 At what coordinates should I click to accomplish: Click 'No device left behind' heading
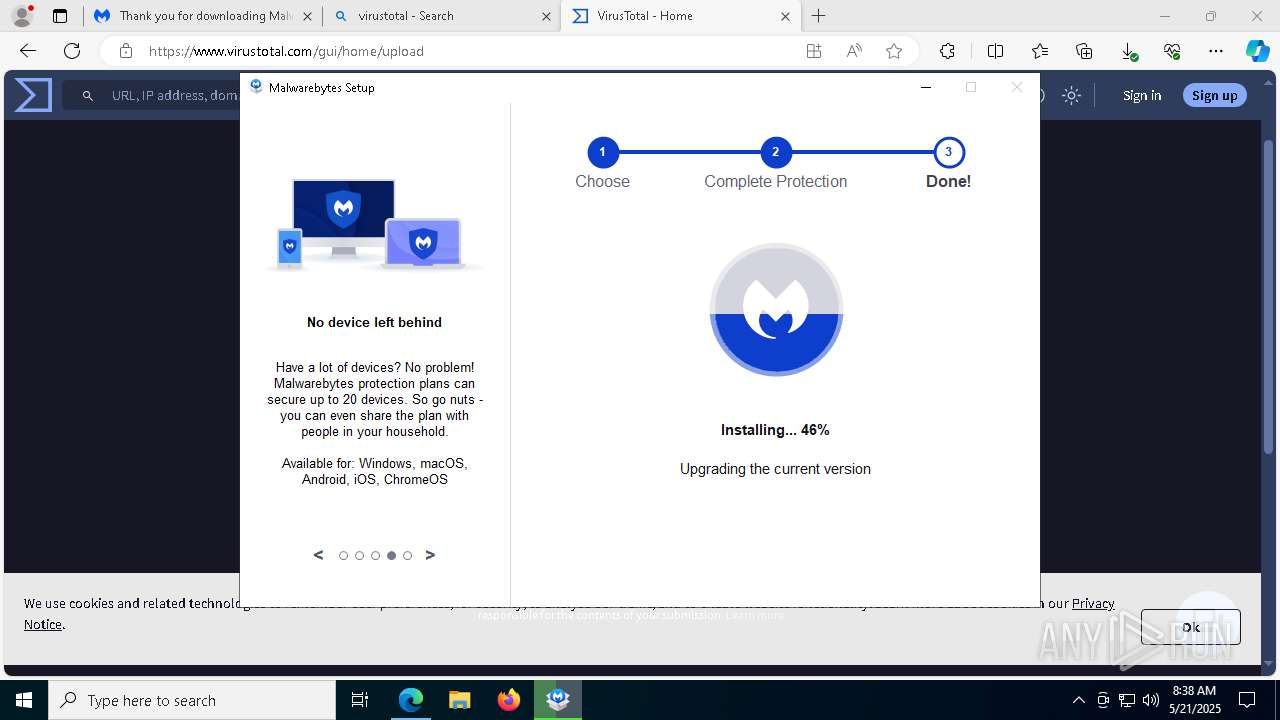click(x=374, y=322)
